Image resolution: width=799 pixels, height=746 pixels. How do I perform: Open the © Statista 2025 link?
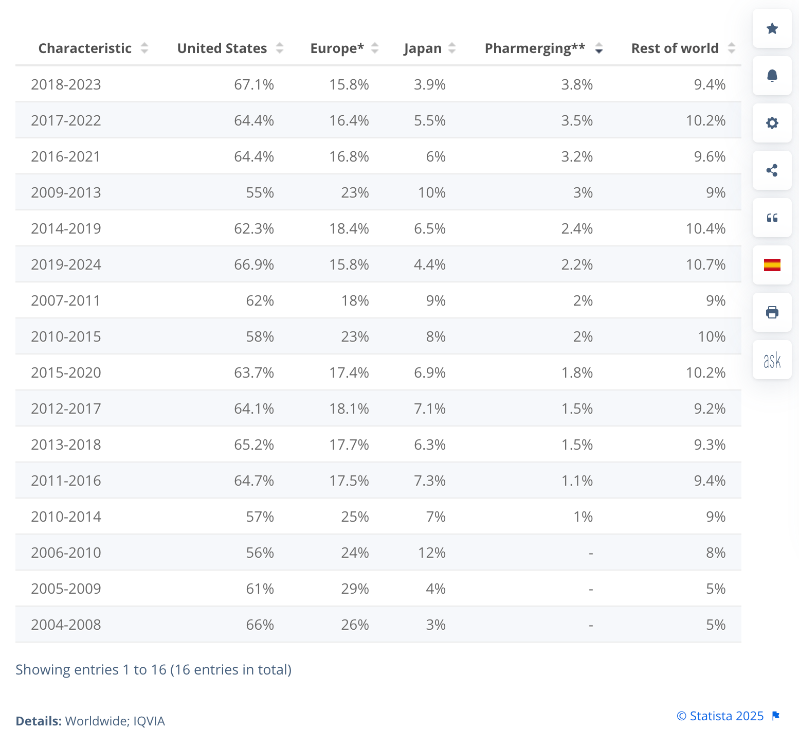pyautogui.click(x=720, y=716)
